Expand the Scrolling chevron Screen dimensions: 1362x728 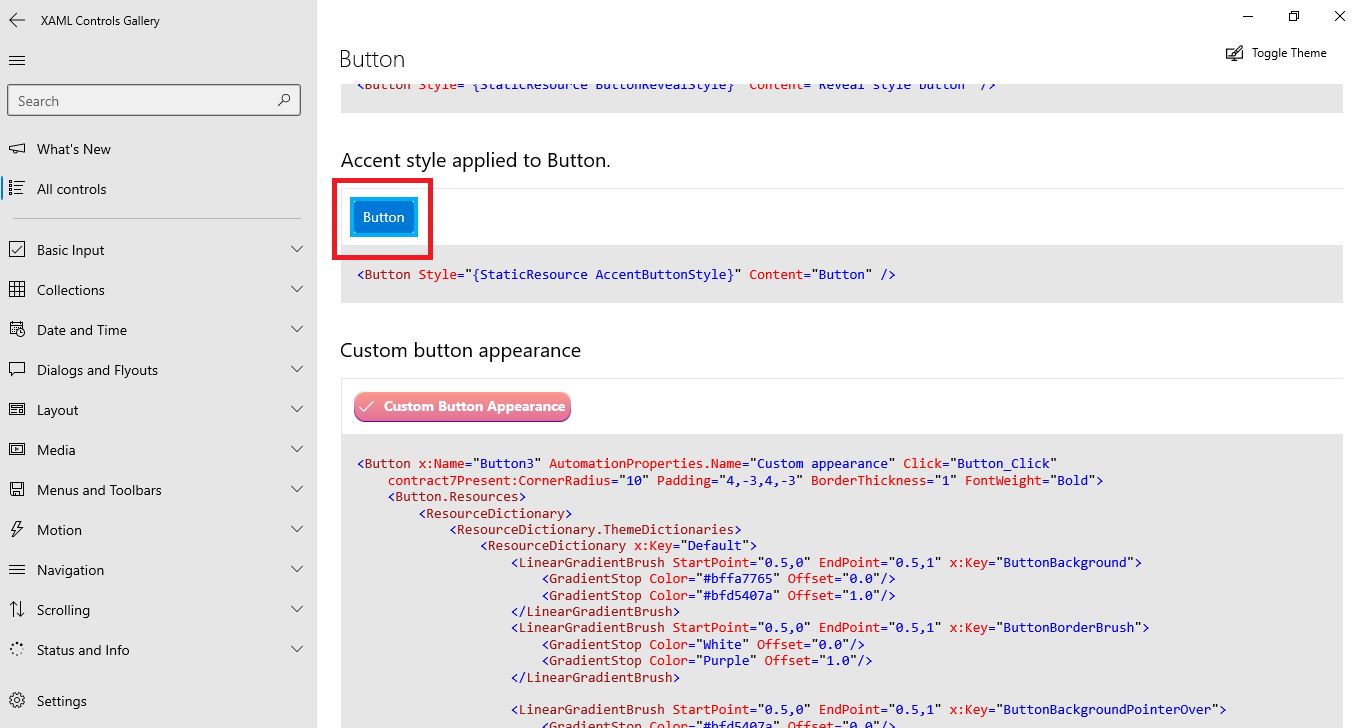click(x=297, y=609)
